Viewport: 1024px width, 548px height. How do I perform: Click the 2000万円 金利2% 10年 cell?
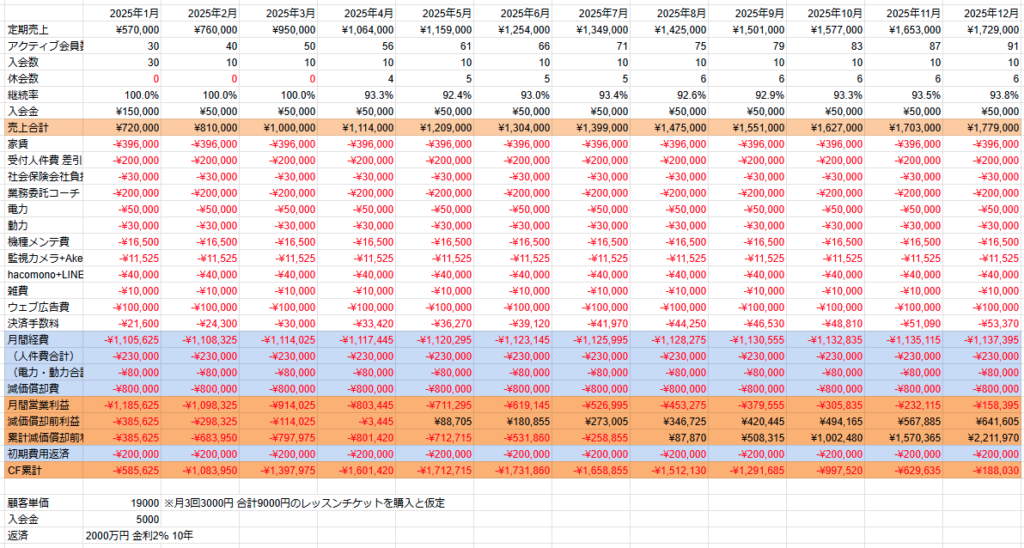pos(139,536)
